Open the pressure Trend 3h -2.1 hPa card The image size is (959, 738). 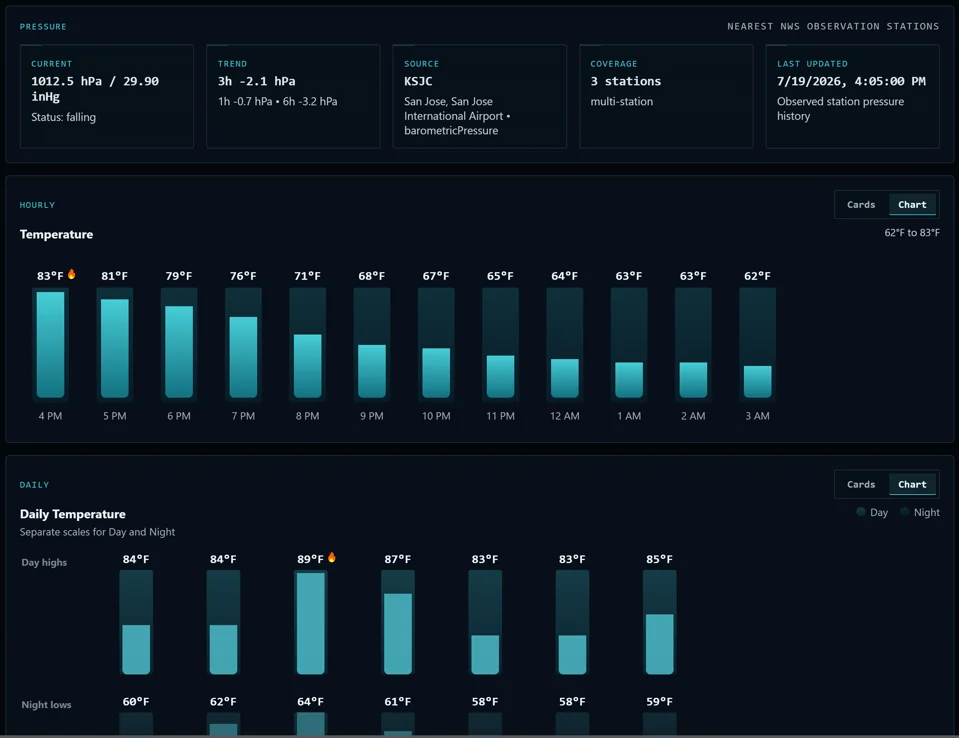[x=293, y=96]
